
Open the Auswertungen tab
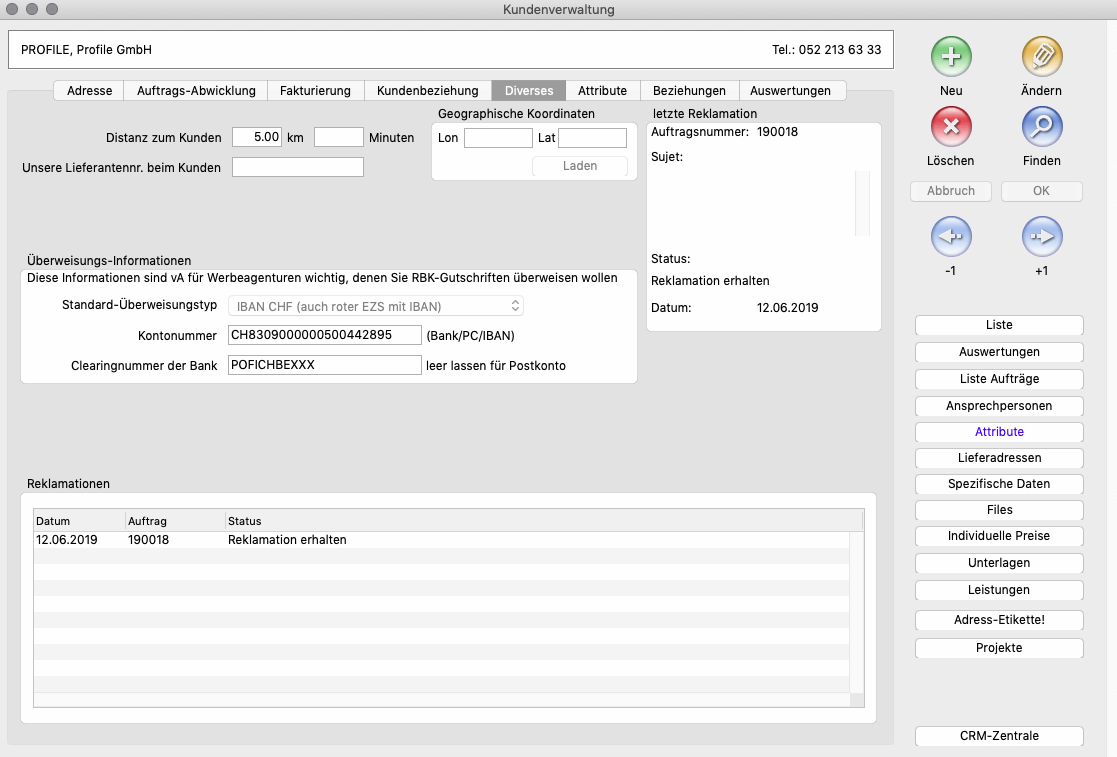pos(790,91)
